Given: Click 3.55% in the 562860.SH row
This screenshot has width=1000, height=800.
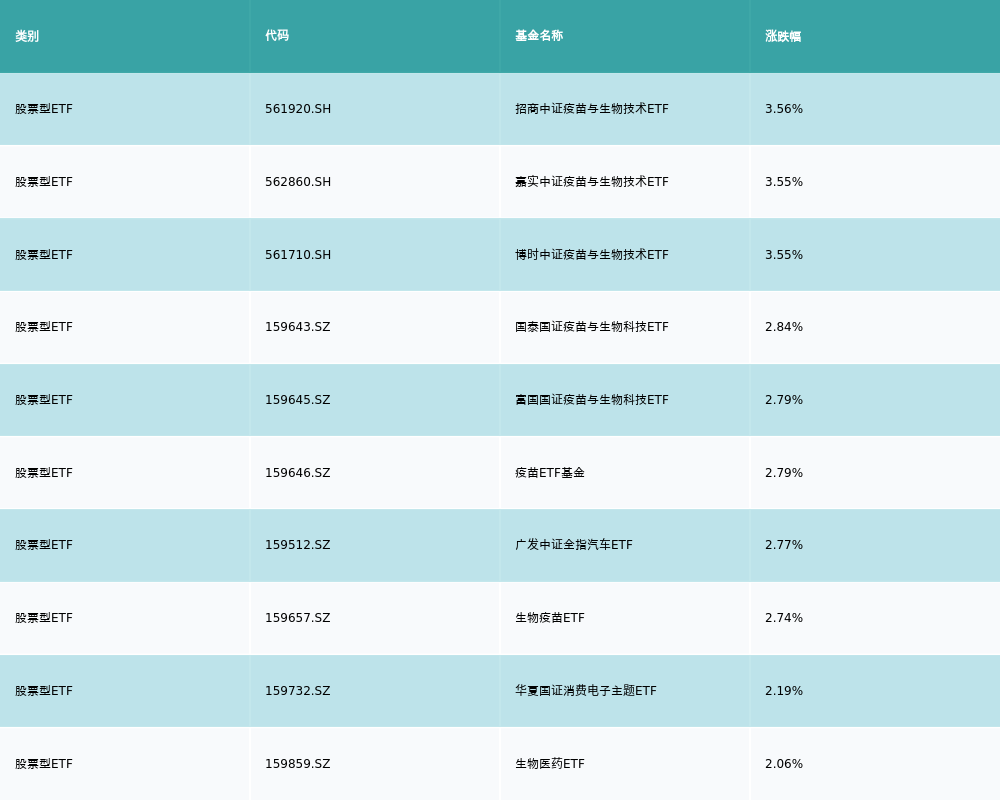Looking at the screenshot, I should 784,182.
